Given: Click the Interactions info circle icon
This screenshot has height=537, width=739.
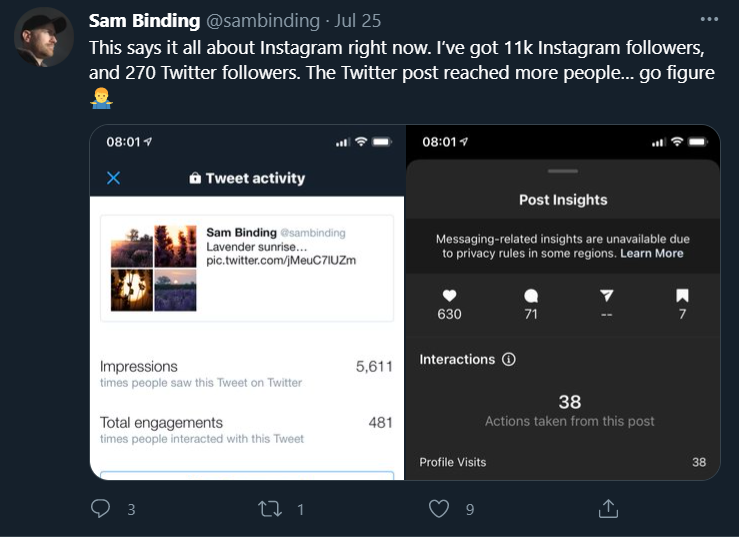Looking at the screenshot, I should (509, 359).
